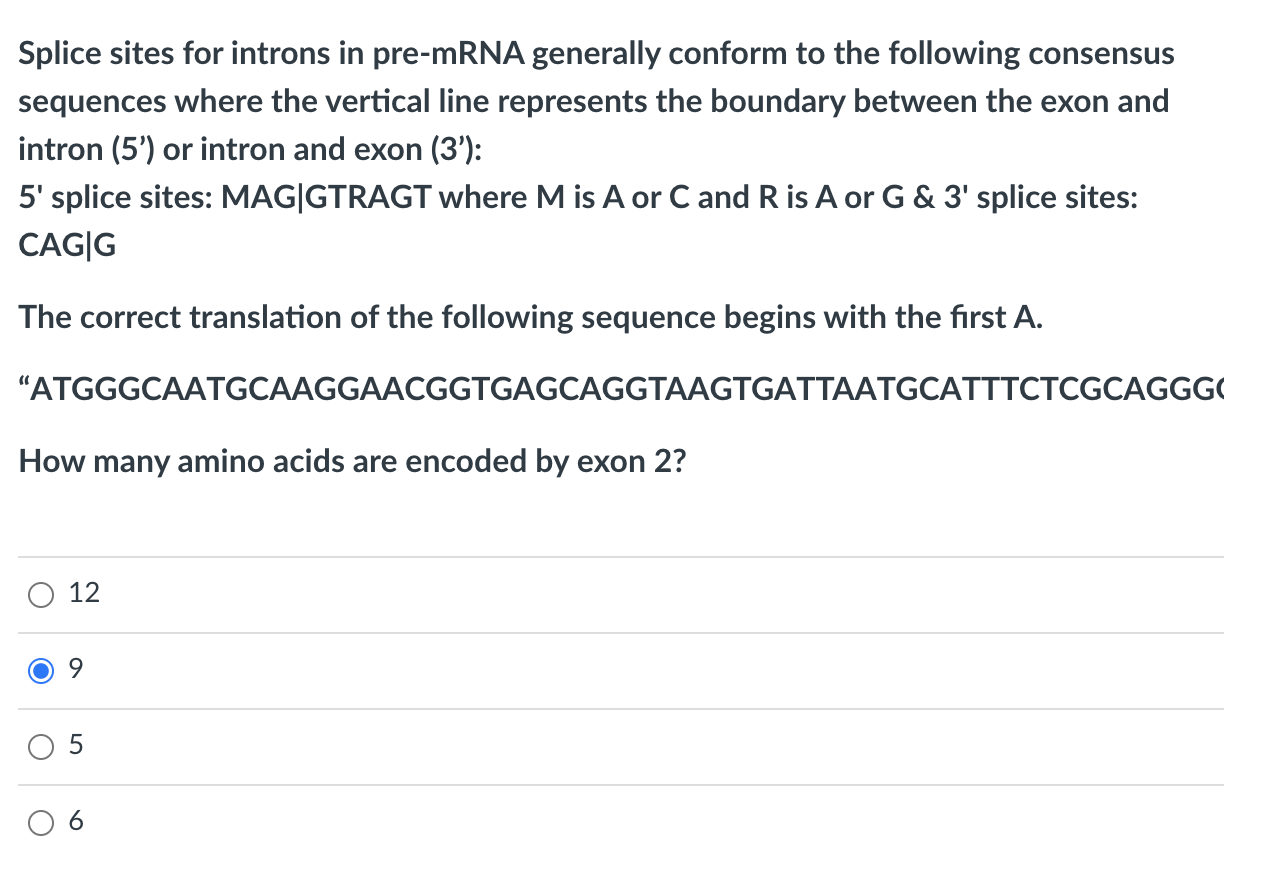Click the "CAG|G" 3' splice site text
1262x884 pixels.
pos(67,246)
